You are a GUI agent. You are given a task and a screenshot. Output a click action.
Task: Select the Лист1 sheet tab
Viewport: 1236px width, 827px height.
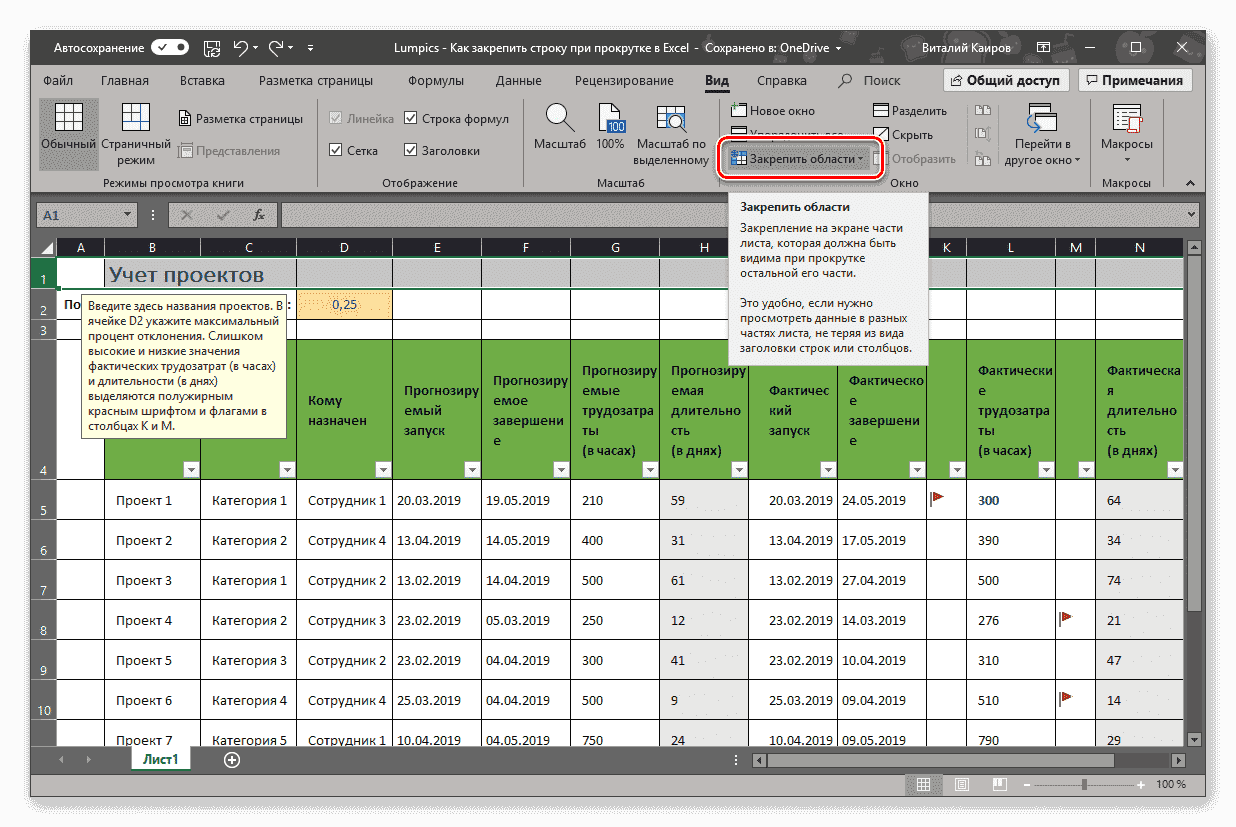[x=160, y=759]
